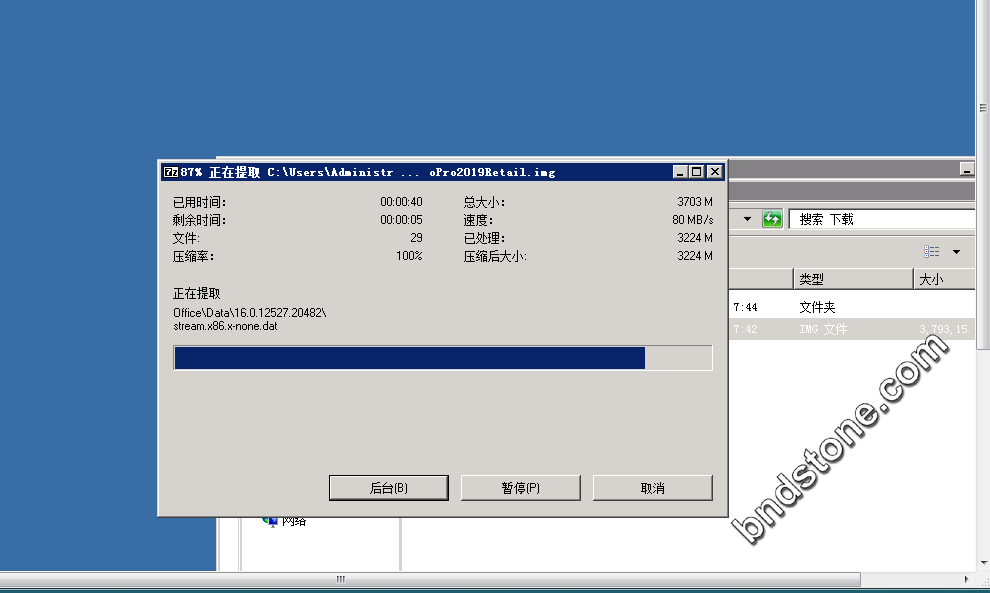This screenshot has height=593, width=990.
Task: Click the green refresh icon beside address bar
Action: [x=771, y=219]
